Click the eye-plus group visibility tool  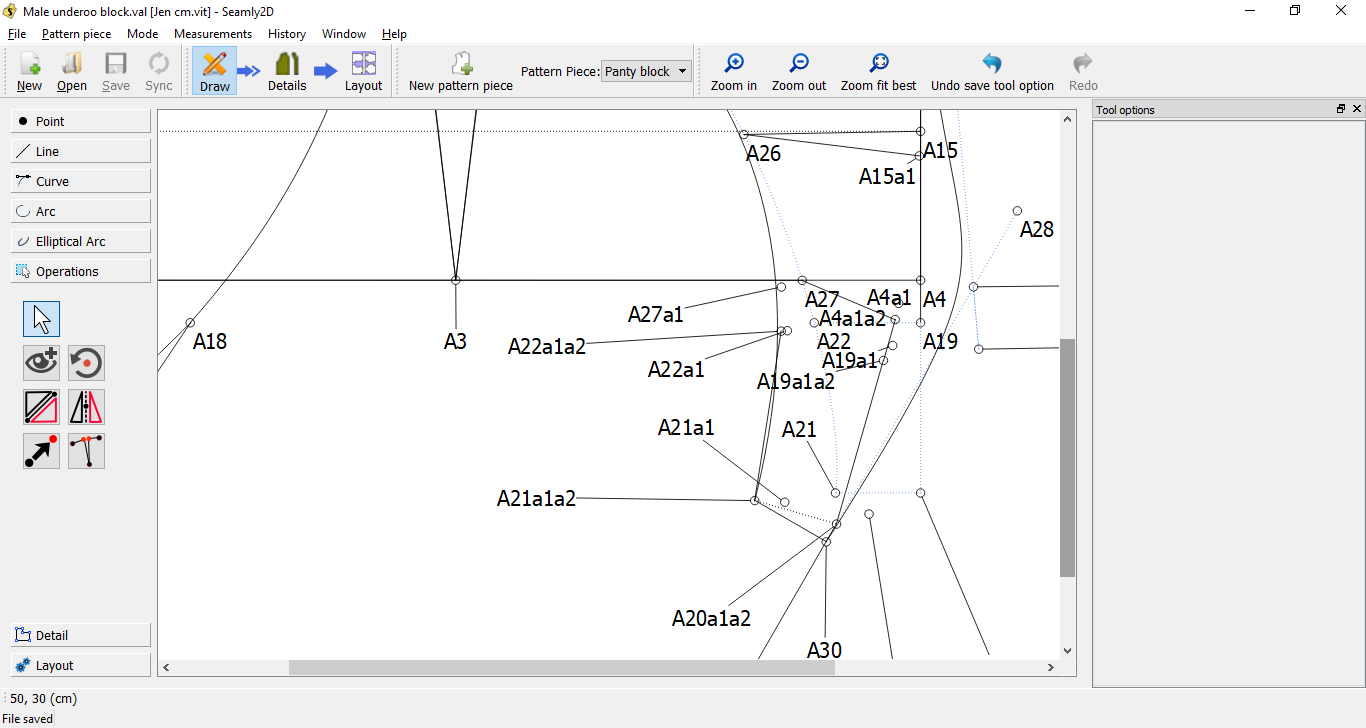41,362
